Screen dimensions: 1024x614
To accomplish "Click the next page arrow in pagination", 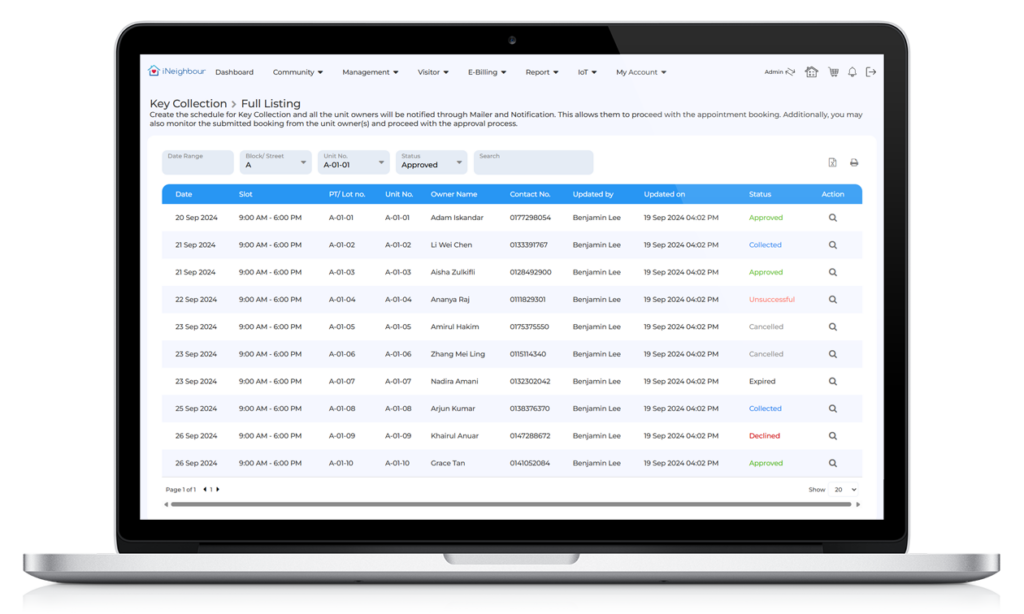I will (x=218, y=490).
